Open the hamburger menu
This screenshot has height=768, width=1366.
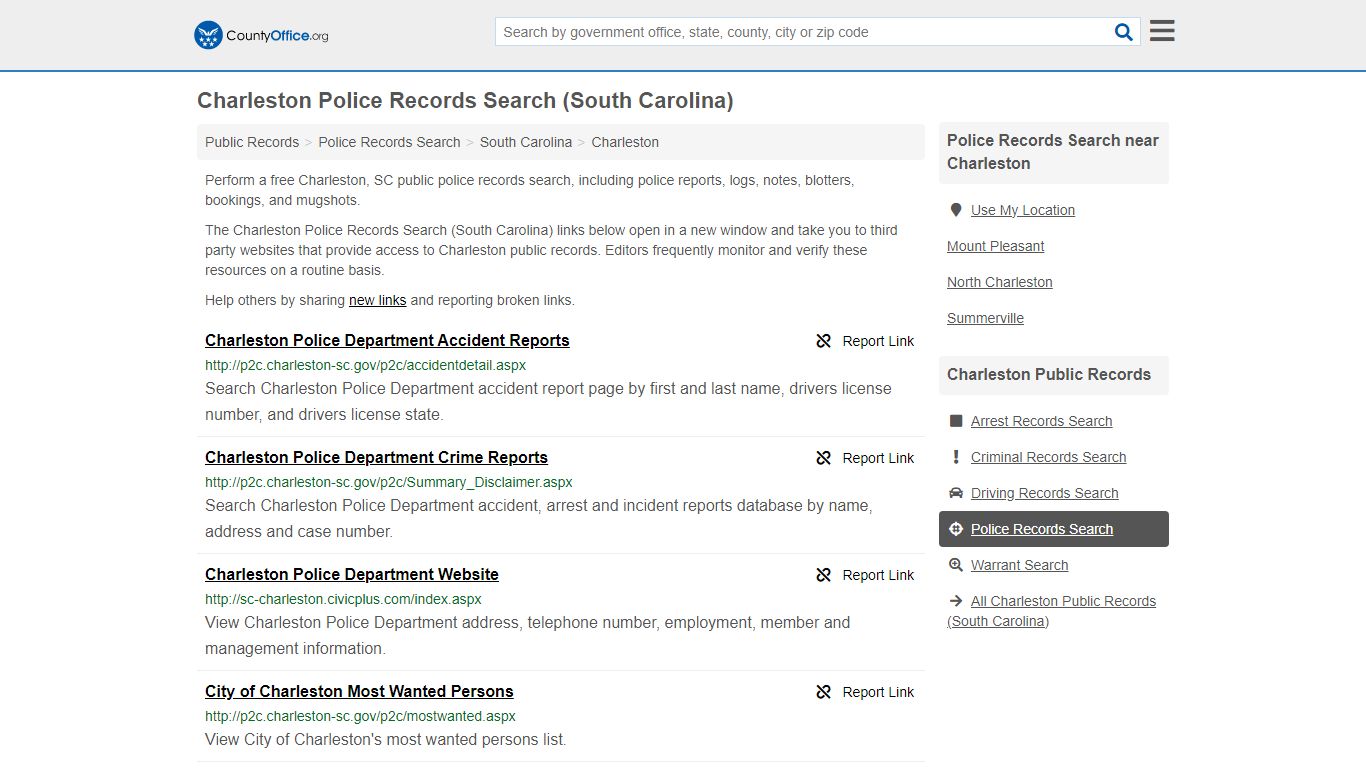point(1162,31)
